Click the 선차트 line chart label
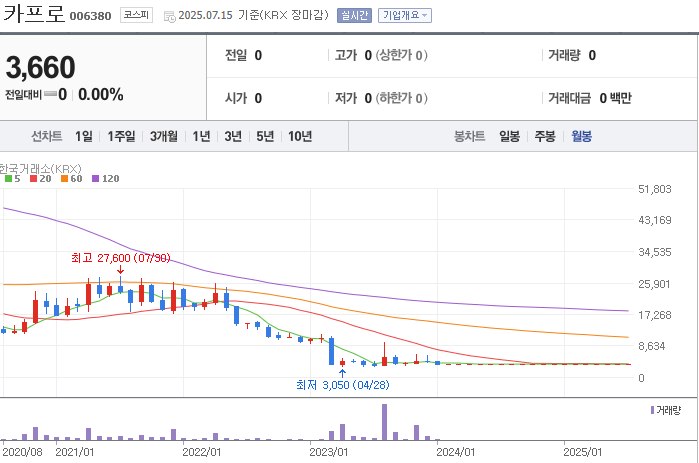699x463 pixels. [46, 136]
